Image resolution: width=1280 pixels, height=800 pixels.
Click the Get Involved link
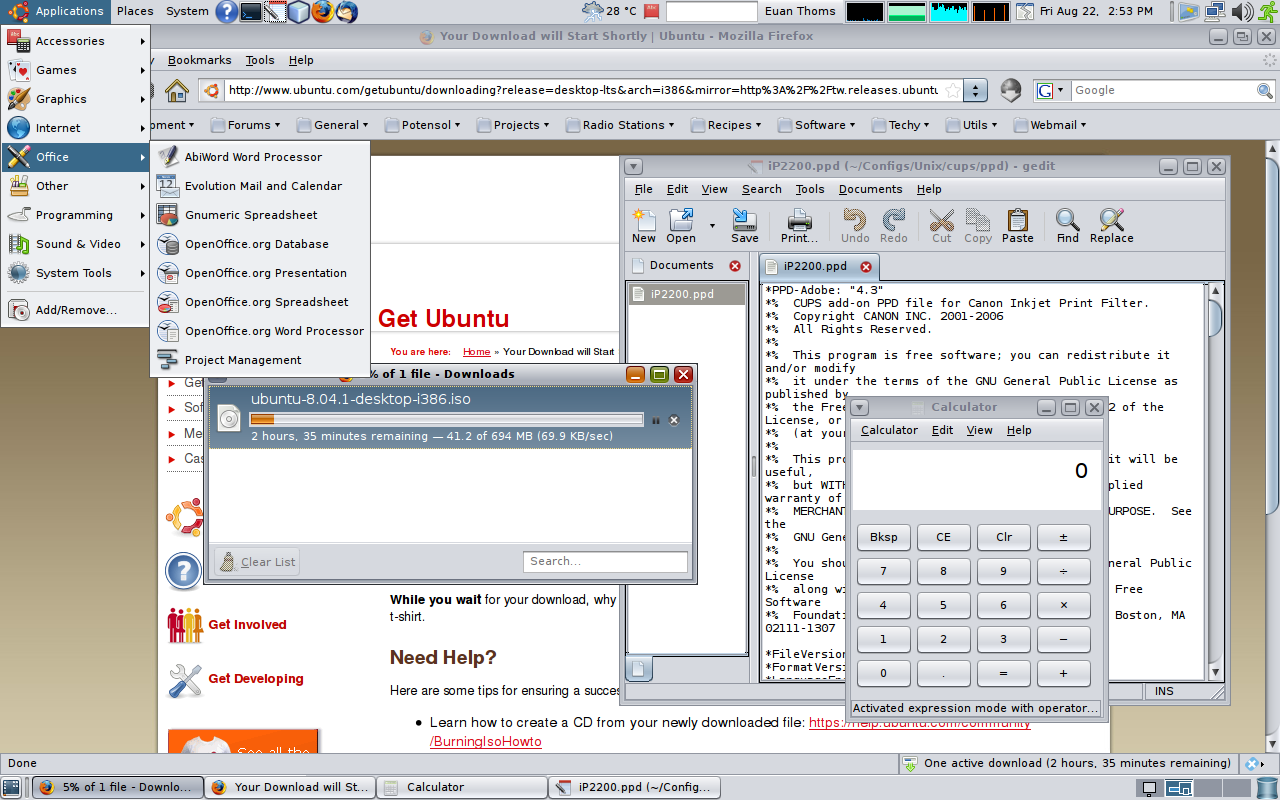pos(247,625)
